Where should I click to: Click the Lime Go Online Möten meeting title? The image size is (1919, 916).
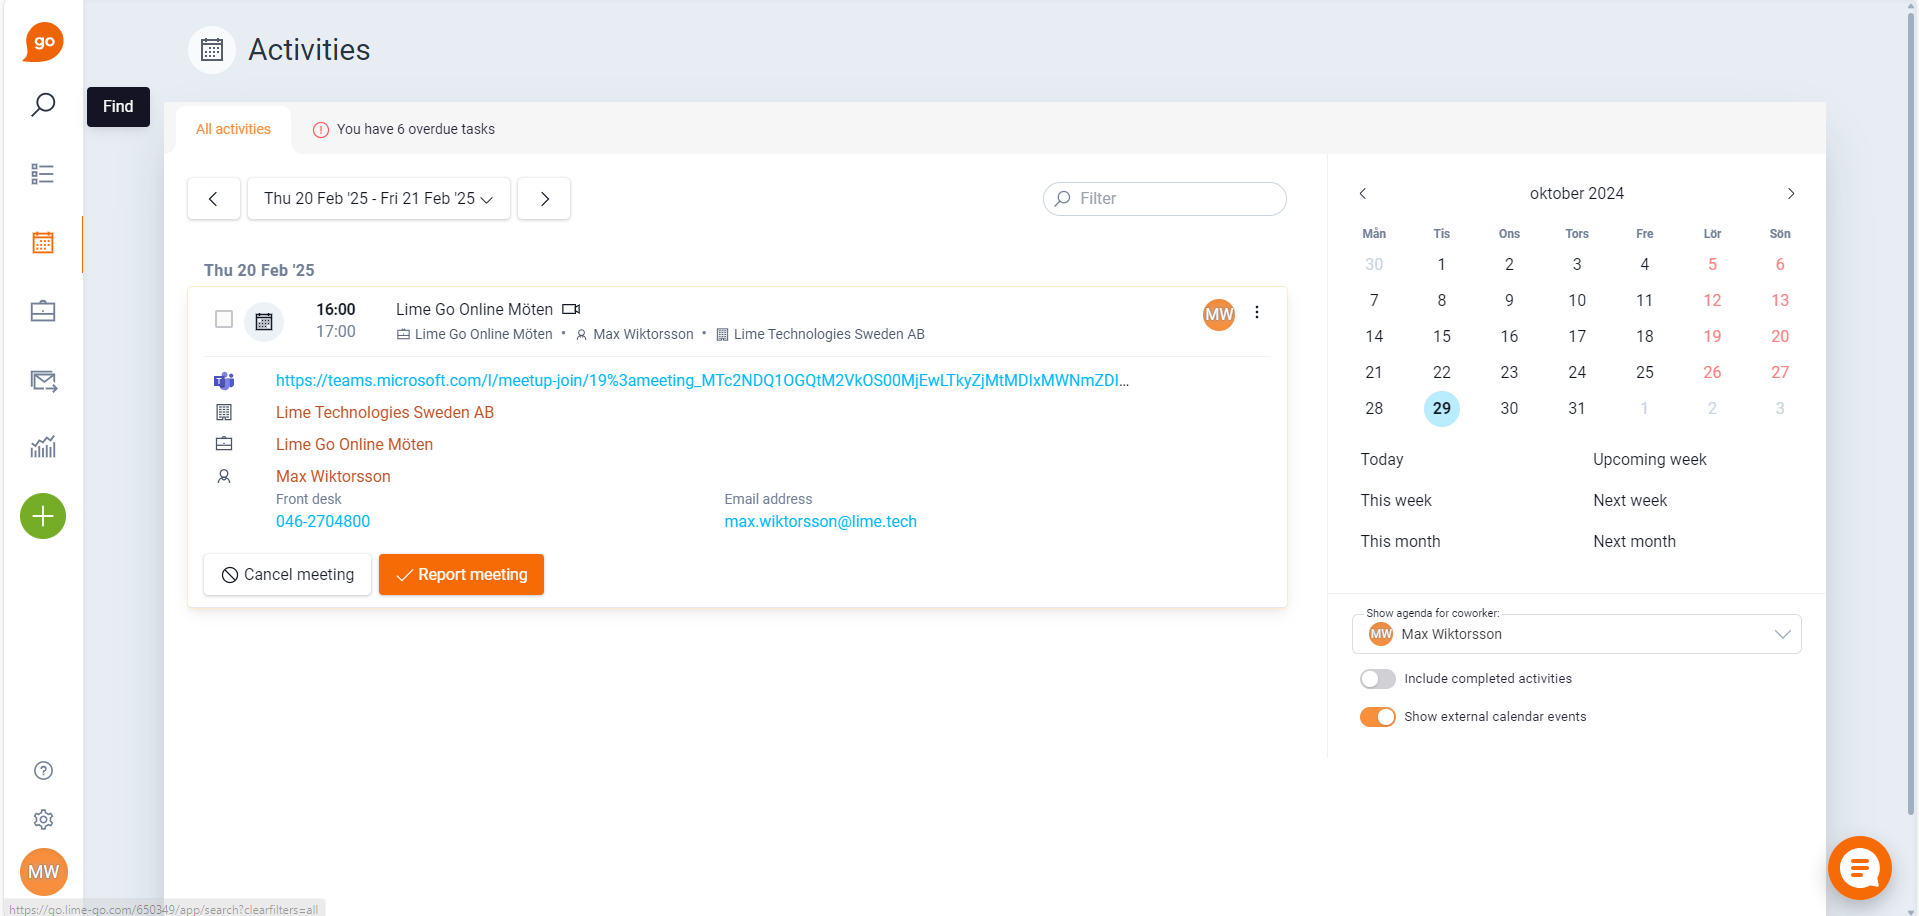point(474,309)
